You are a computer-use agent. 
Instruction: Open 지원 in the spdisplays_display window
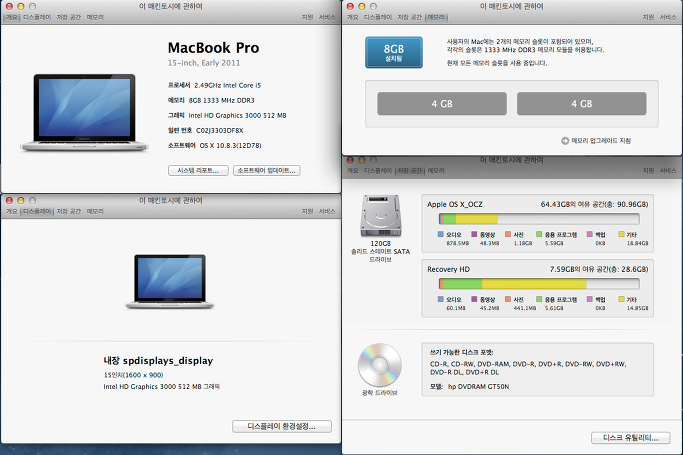click(x=308, y=211)
